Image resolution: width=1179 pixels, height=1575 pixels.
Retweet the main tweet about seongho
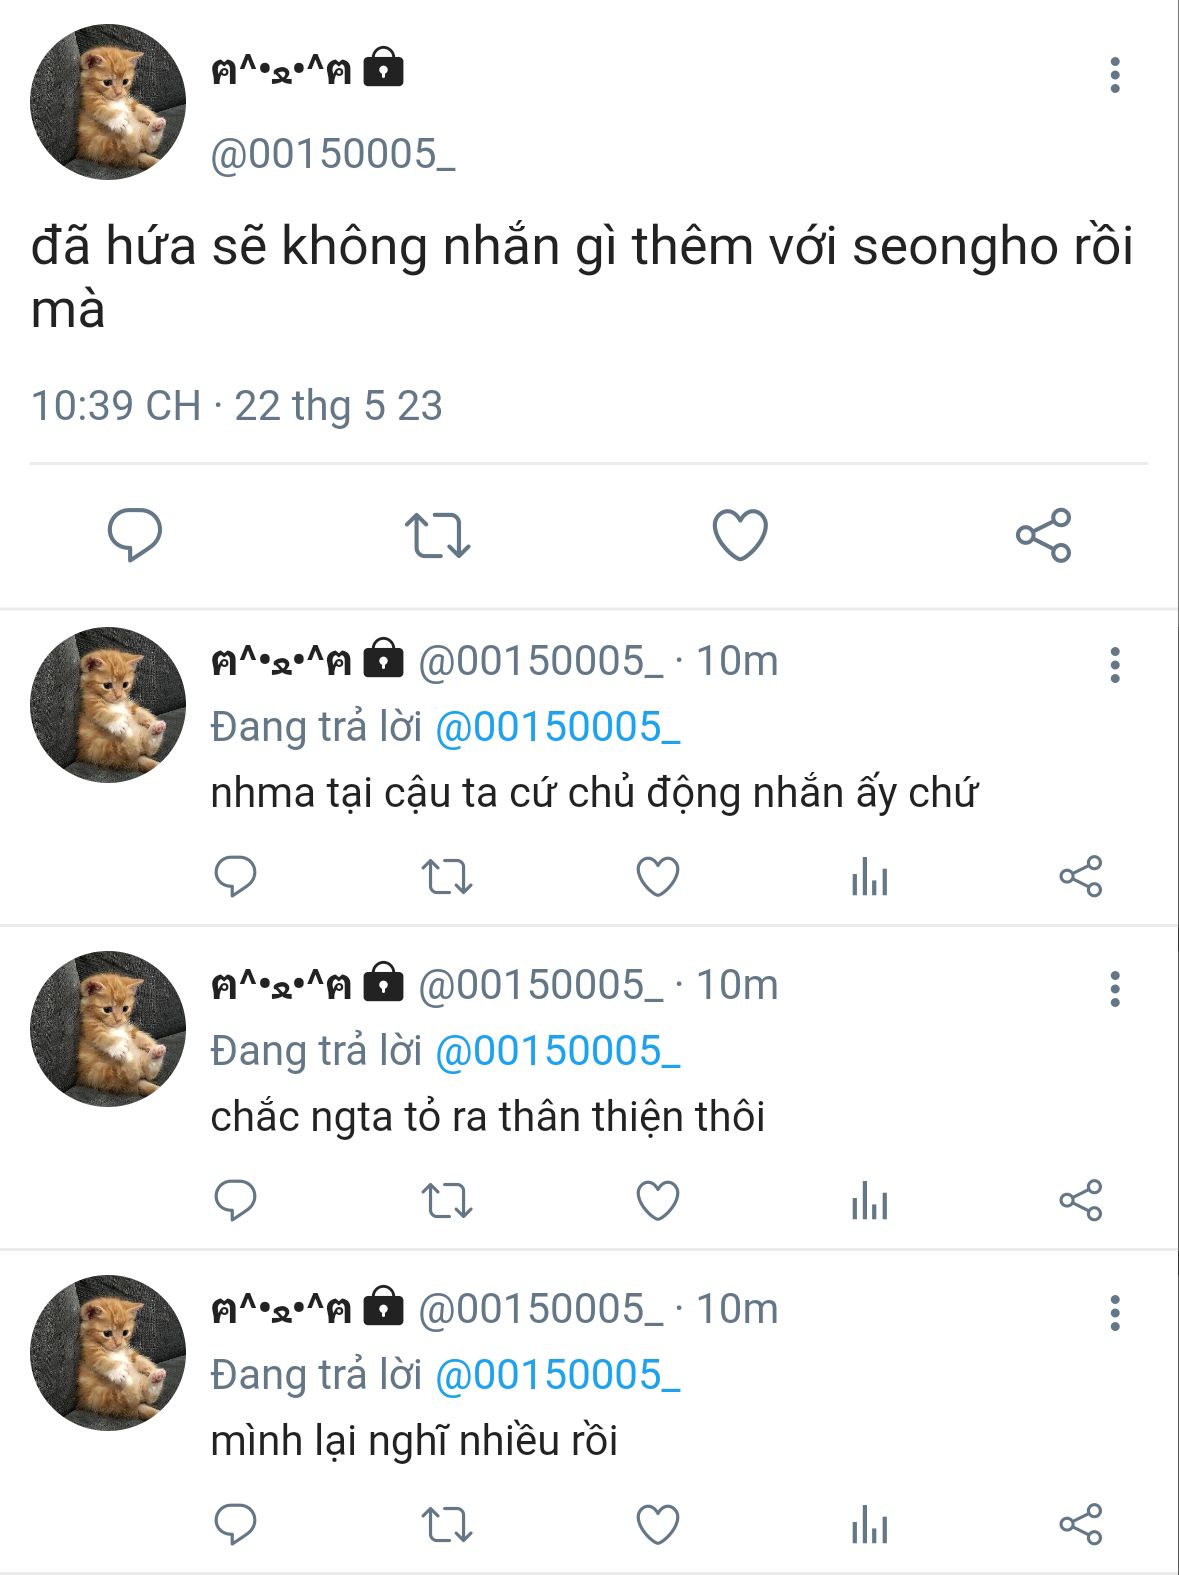437,535
